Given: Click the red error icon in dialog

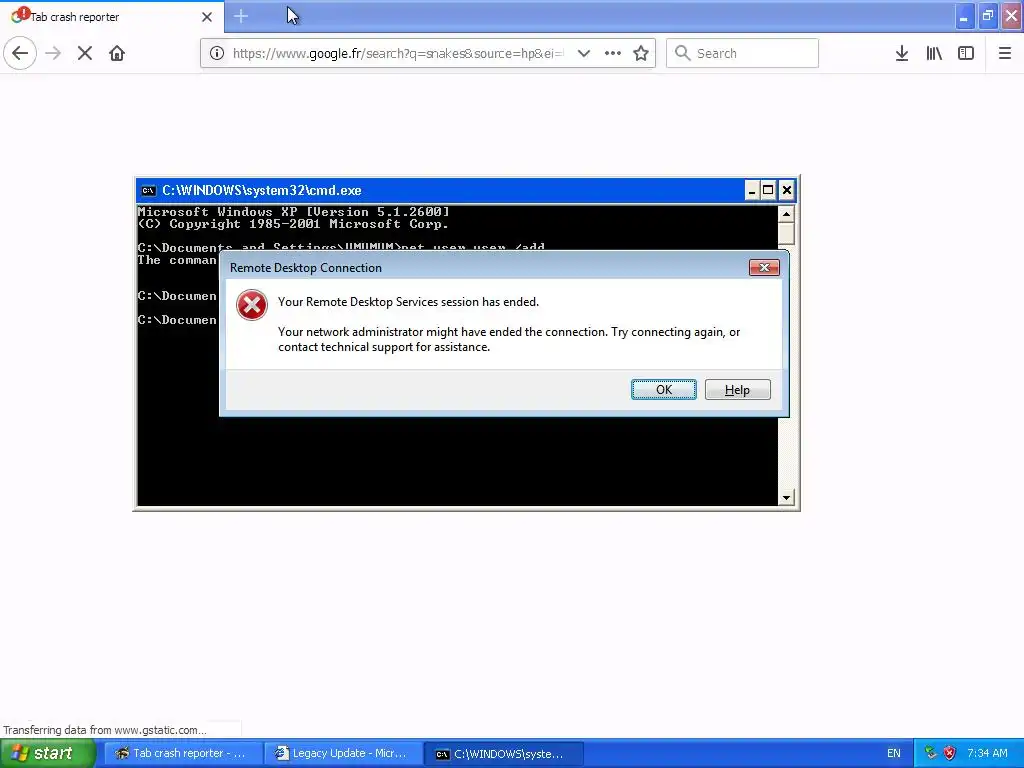Looking at the screenshot, I should click(251, 305).
